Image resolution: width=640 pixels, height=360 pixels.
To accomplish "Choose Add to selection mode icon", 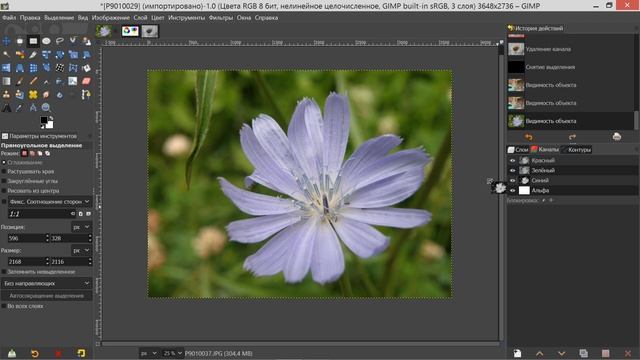I will coord(32,153).
